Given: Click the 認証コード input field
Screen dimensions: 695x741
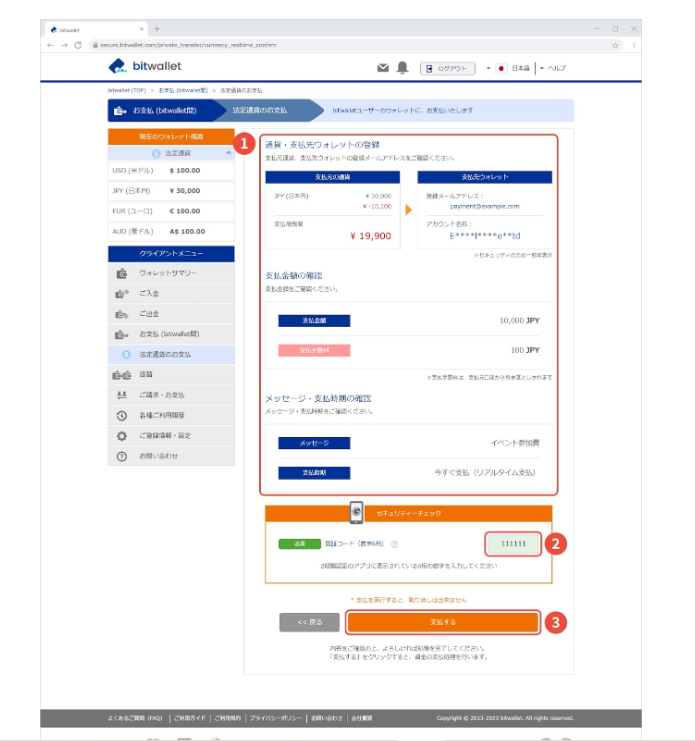Looking at the screenshot, I should (x=513, y=544).
